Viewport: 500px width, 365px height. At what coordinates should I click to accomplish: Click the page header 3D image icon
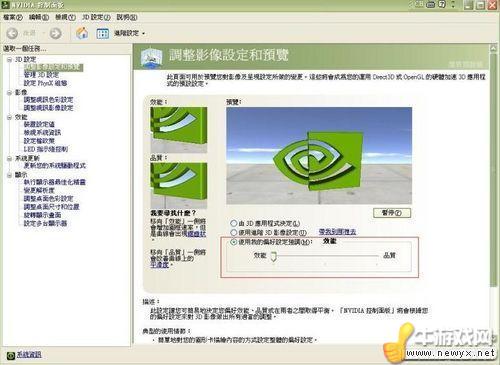point(151,57)
